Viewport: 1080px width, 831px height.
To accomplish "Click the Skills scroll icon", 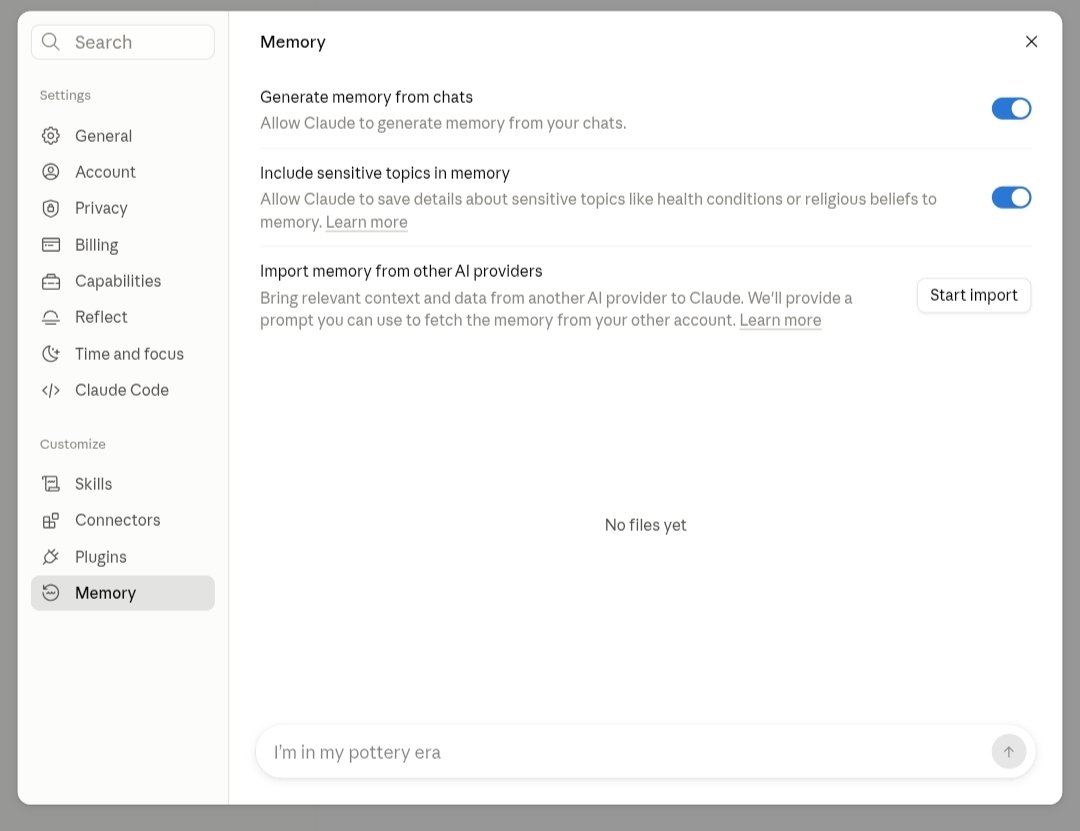I will point(50,484).
